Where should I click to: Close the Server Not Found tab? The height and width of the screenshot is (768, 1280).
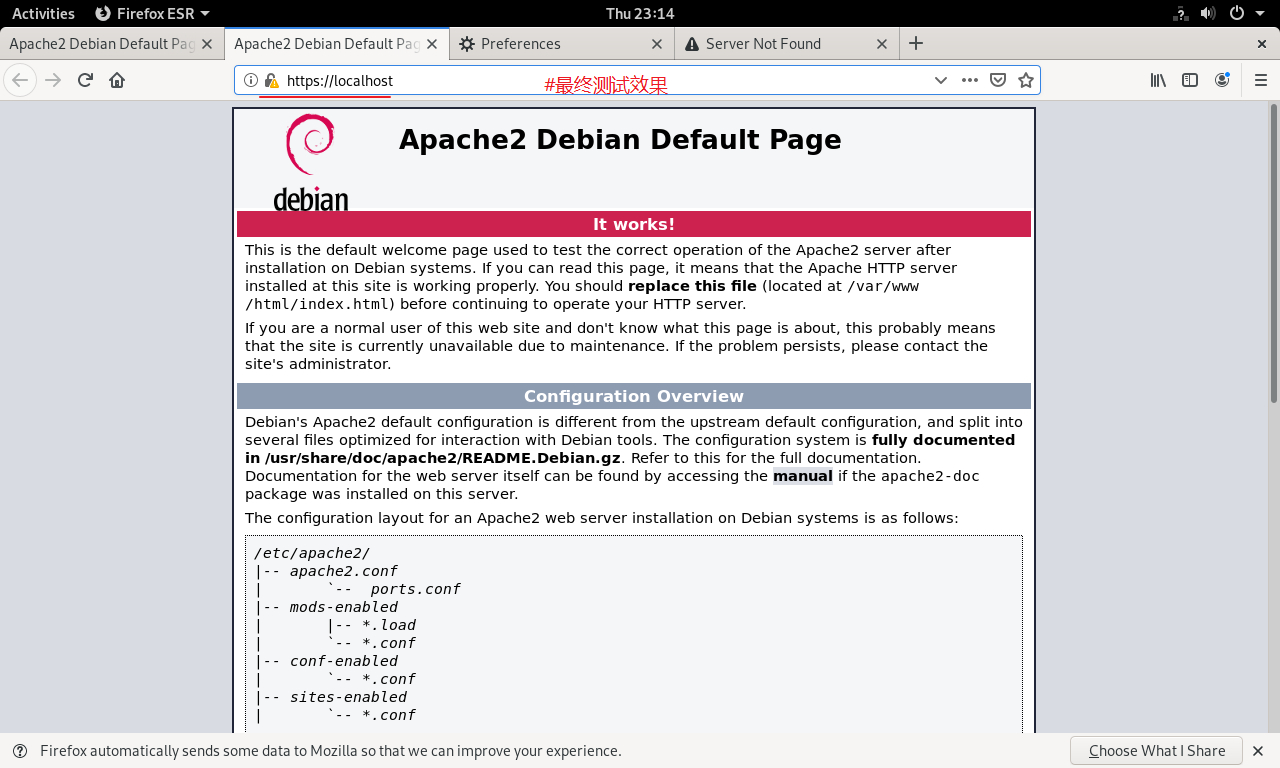(x=882, y=44)
